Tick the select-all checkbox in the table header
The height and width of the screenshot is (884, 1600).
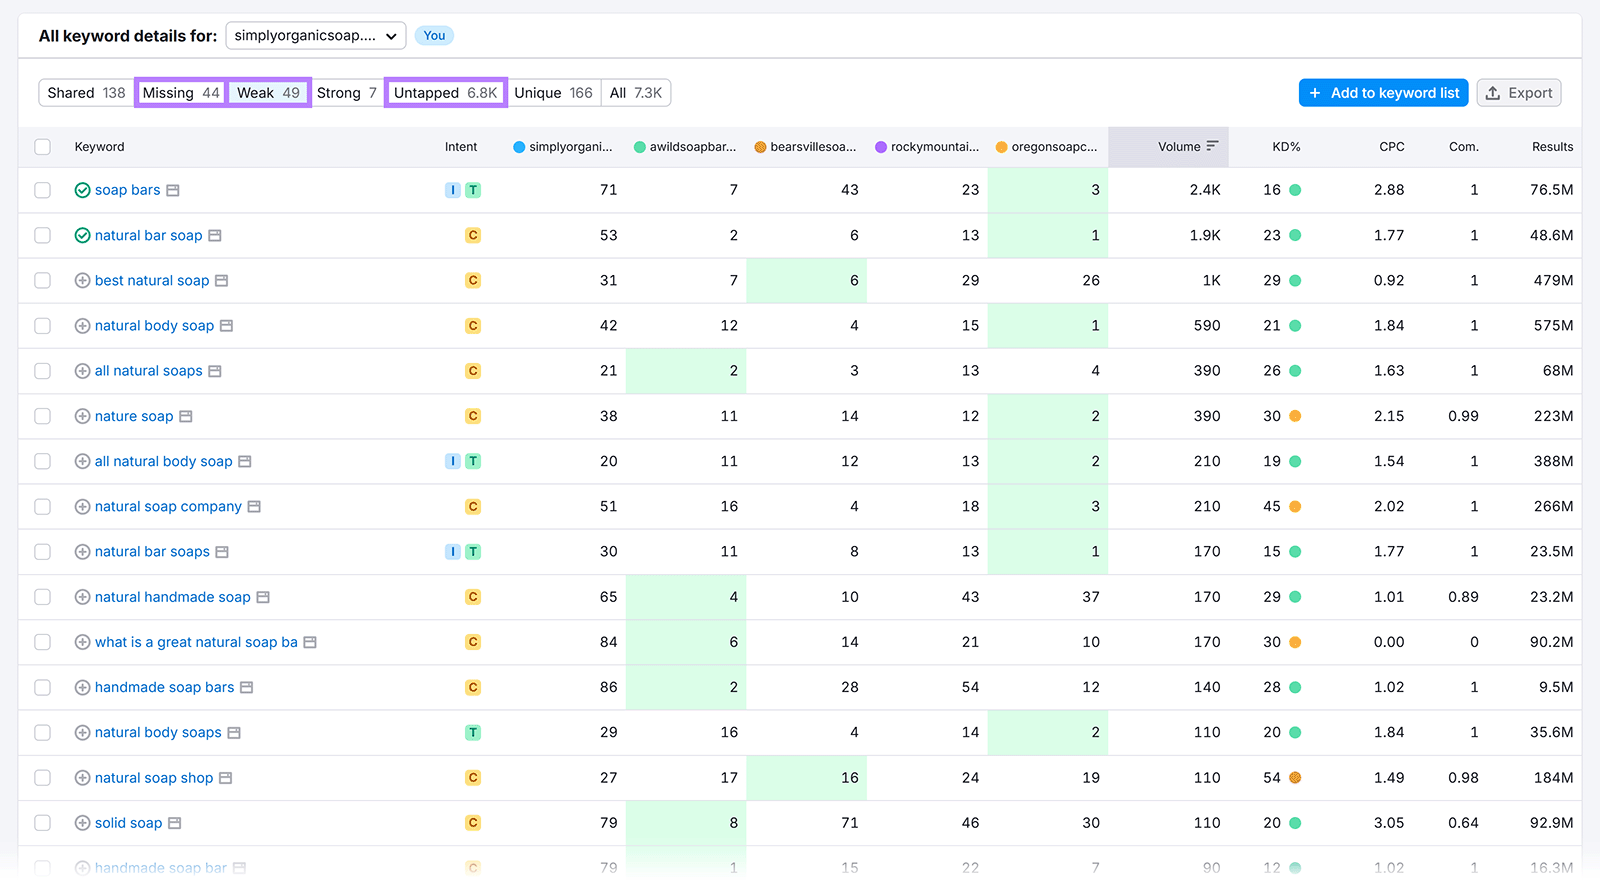click(x=42, y=147)
